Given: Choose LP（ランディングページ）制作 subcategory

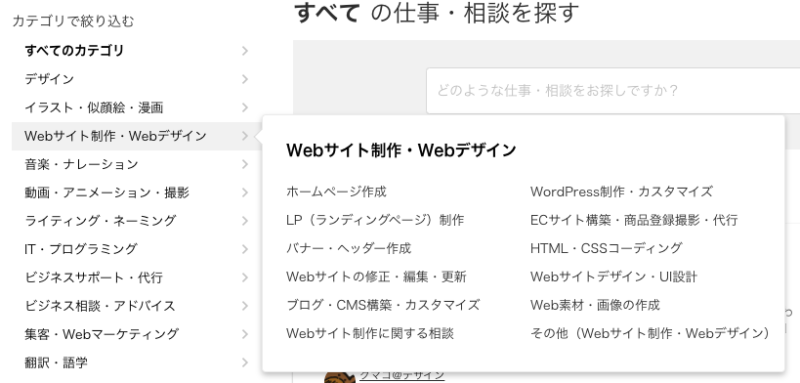Looking at the screenshot, I should [375, 220].
